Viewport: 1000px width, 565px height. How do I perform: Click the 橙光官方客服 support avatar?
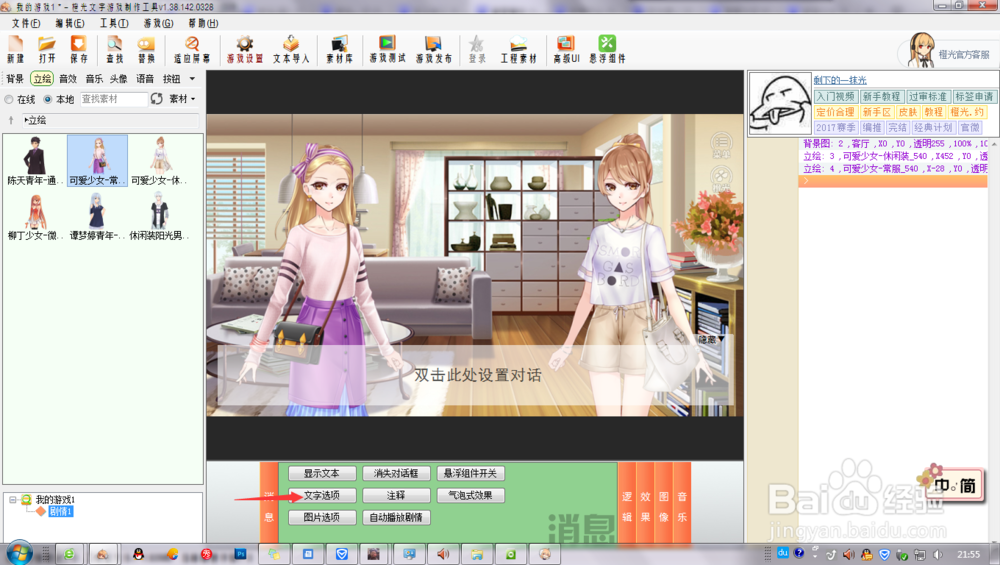point(920,51)
